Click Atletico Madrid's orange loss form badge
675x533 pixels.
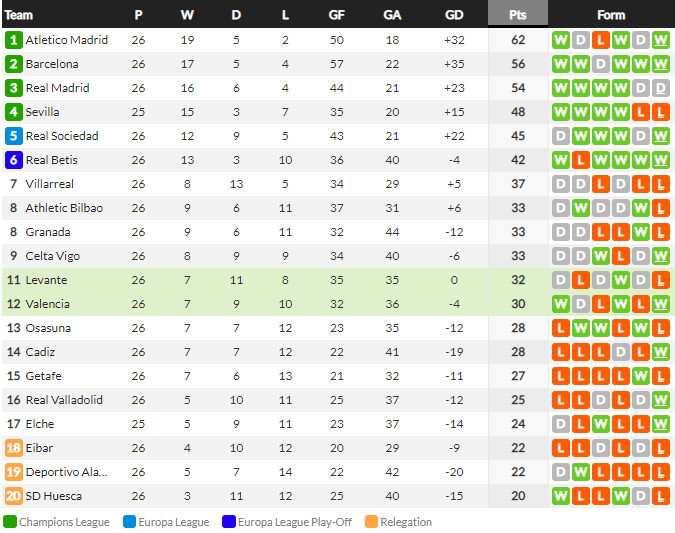[600, 40]
